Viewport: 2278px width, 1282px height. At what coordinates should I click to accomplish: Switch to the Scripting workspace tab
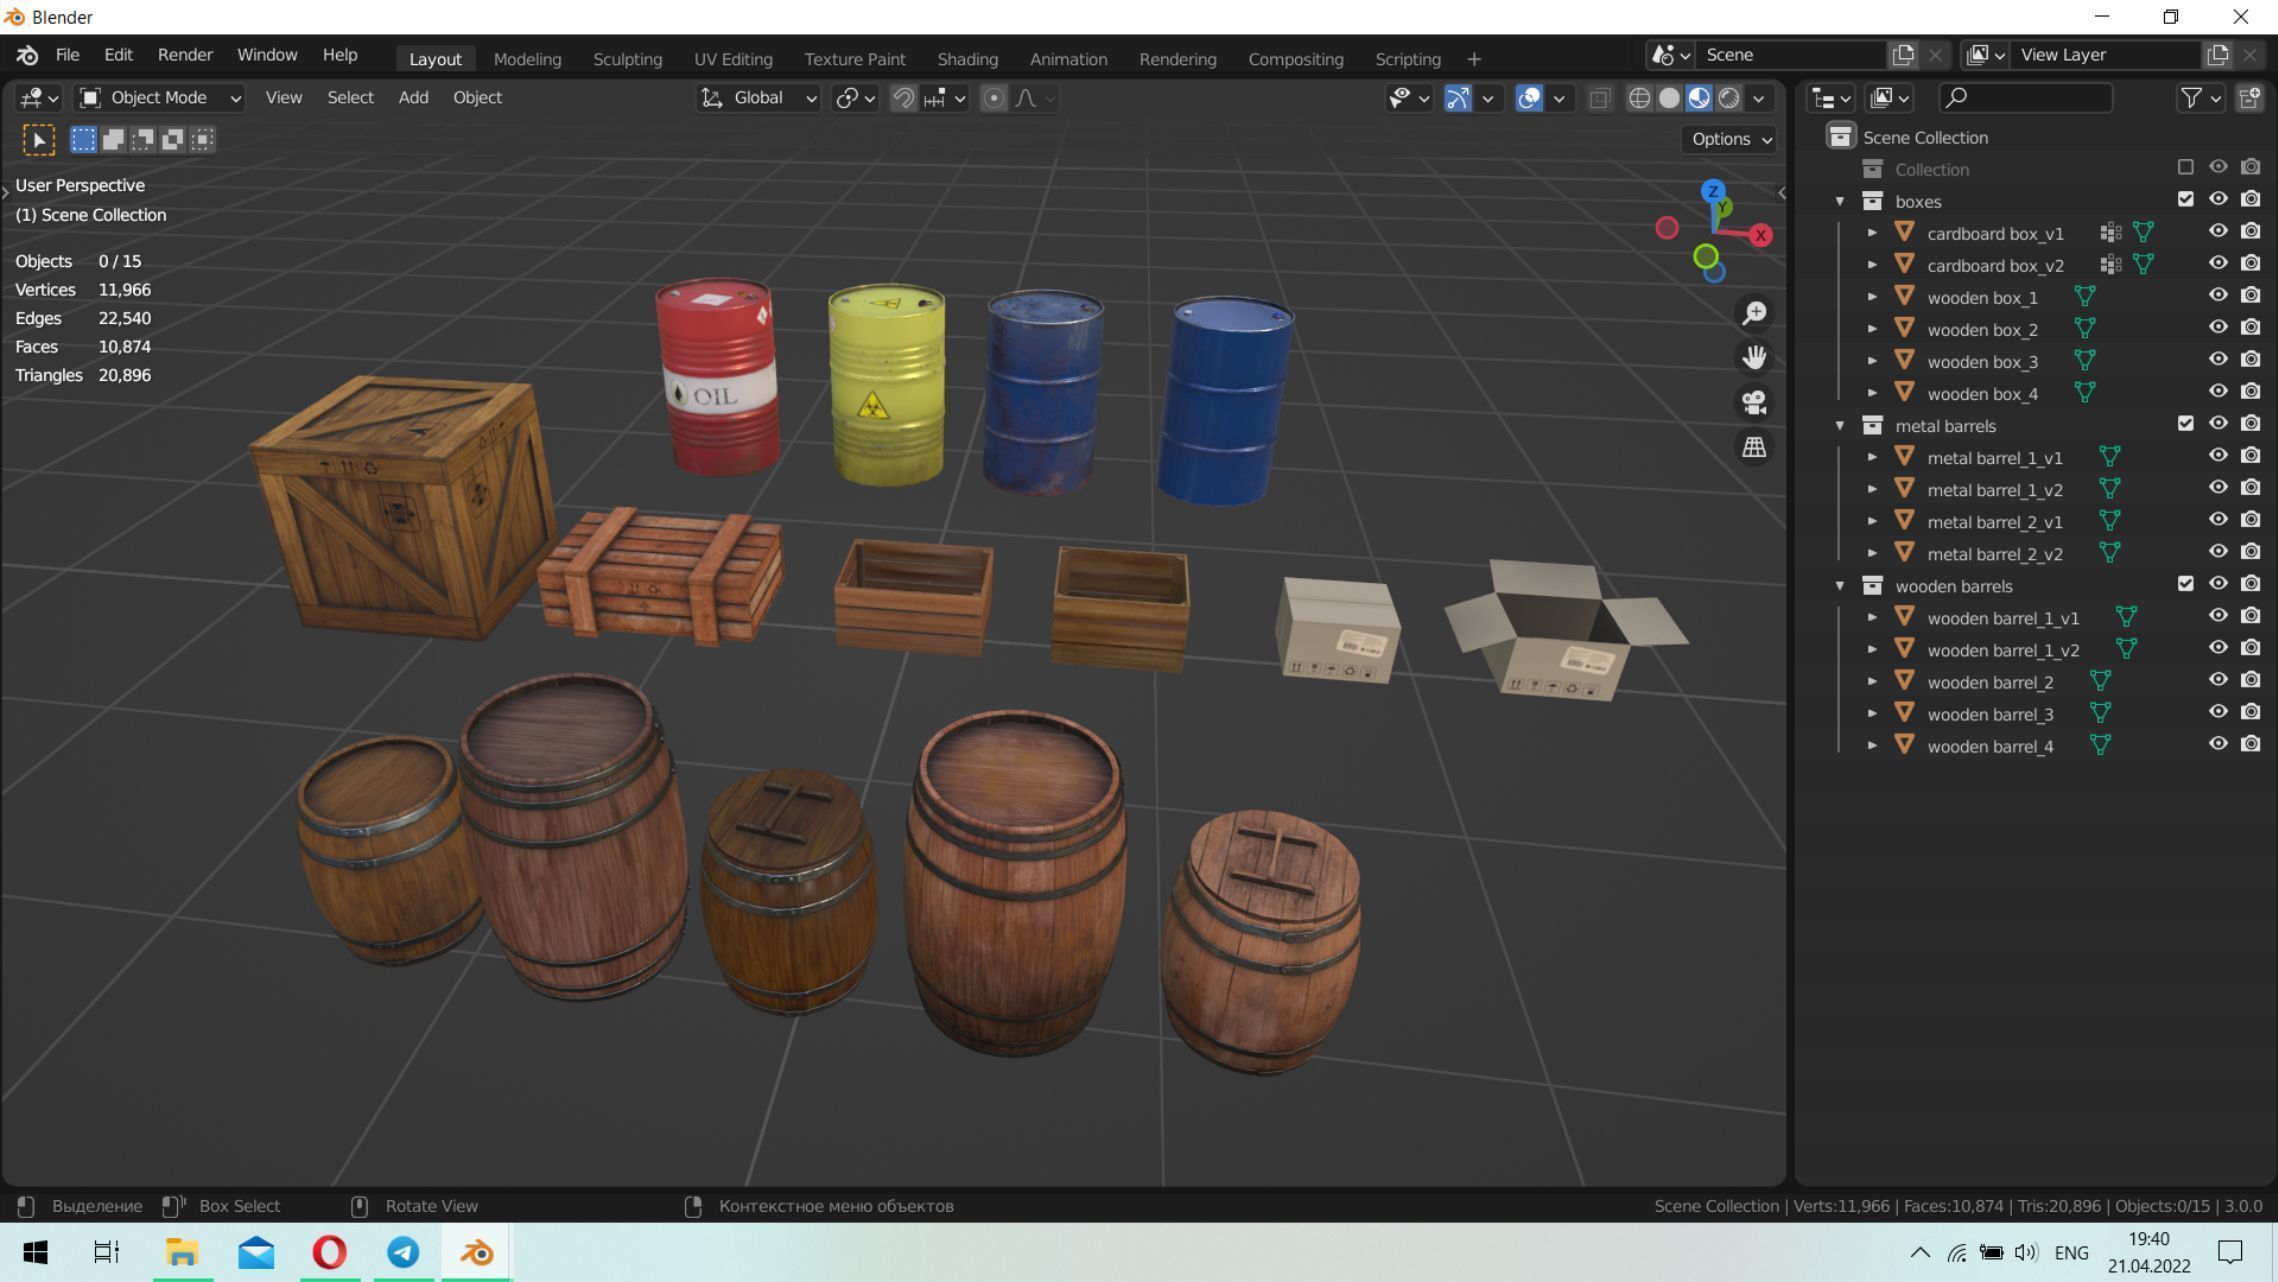[x=1407, y=59]
